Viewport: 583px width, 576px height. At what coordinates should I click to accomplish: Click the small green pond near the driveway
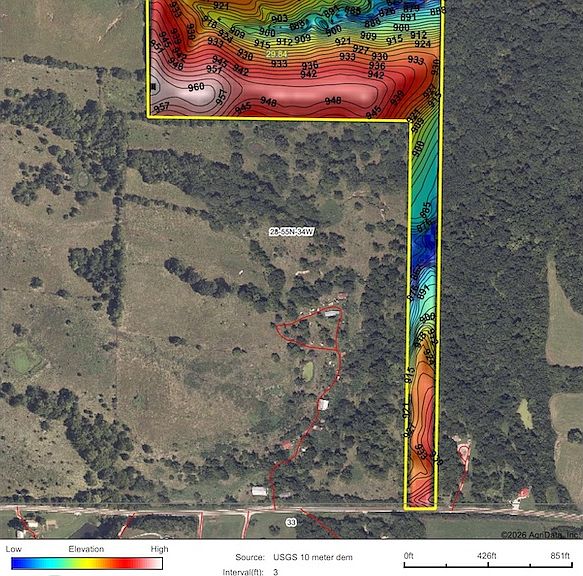click(308, 371)
